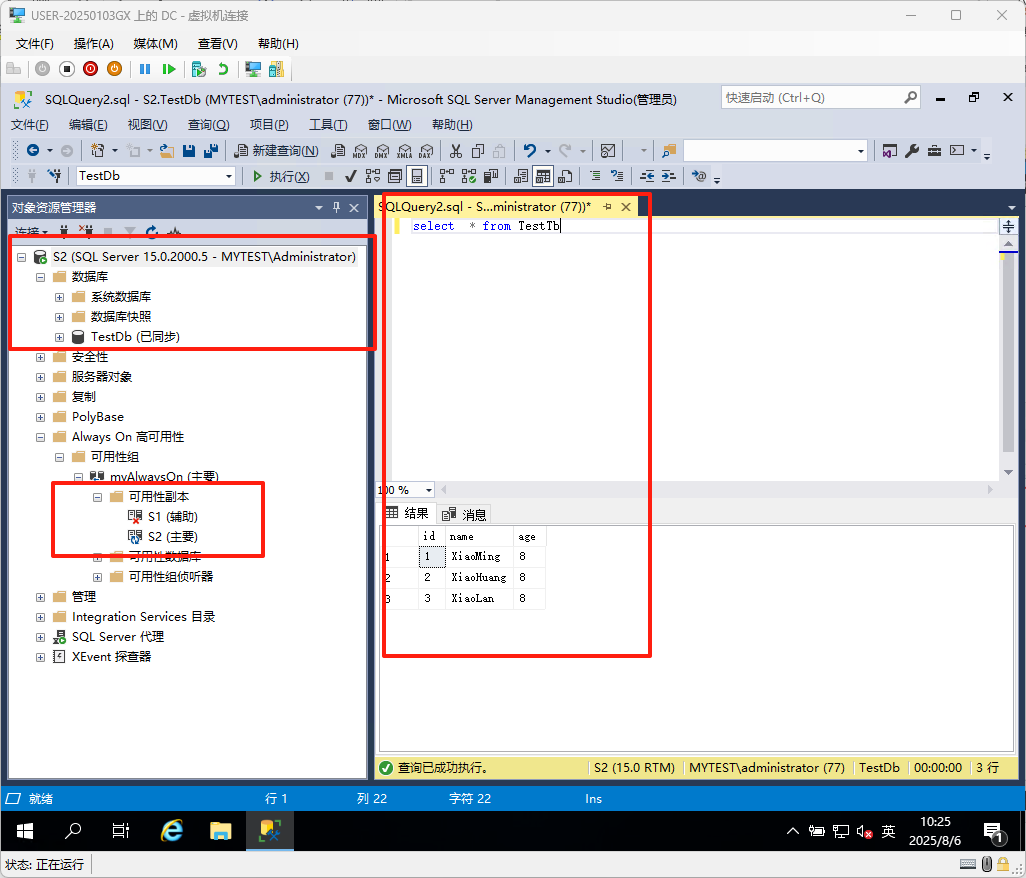Stop the VM with the square stop icon
The width and height of the screenshot is (1026, 878).
click(67, 69)
